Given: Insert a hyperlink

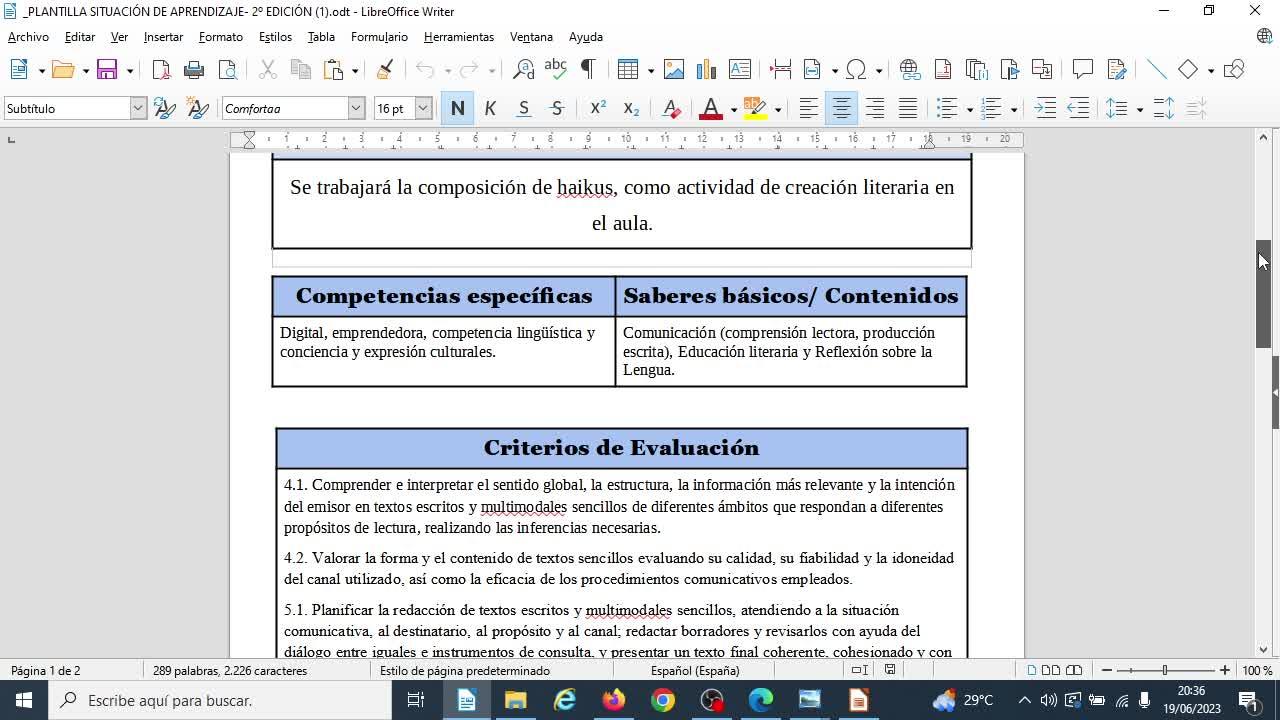Looking at the screenshot, I should [x=909, y=69].
